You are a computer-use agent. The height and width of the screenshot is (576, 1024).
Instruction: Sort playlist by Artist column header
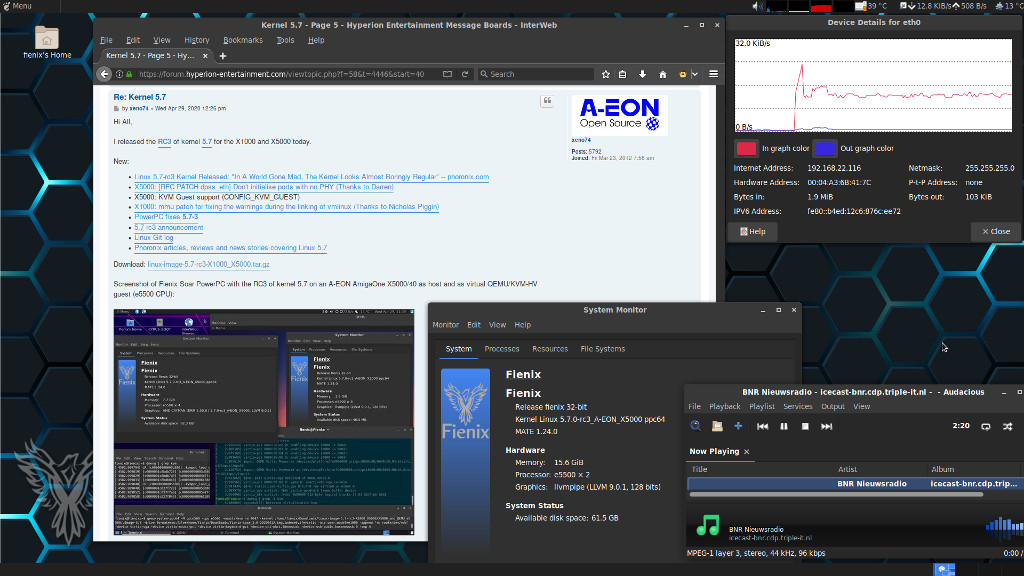(x=847, y=469)
